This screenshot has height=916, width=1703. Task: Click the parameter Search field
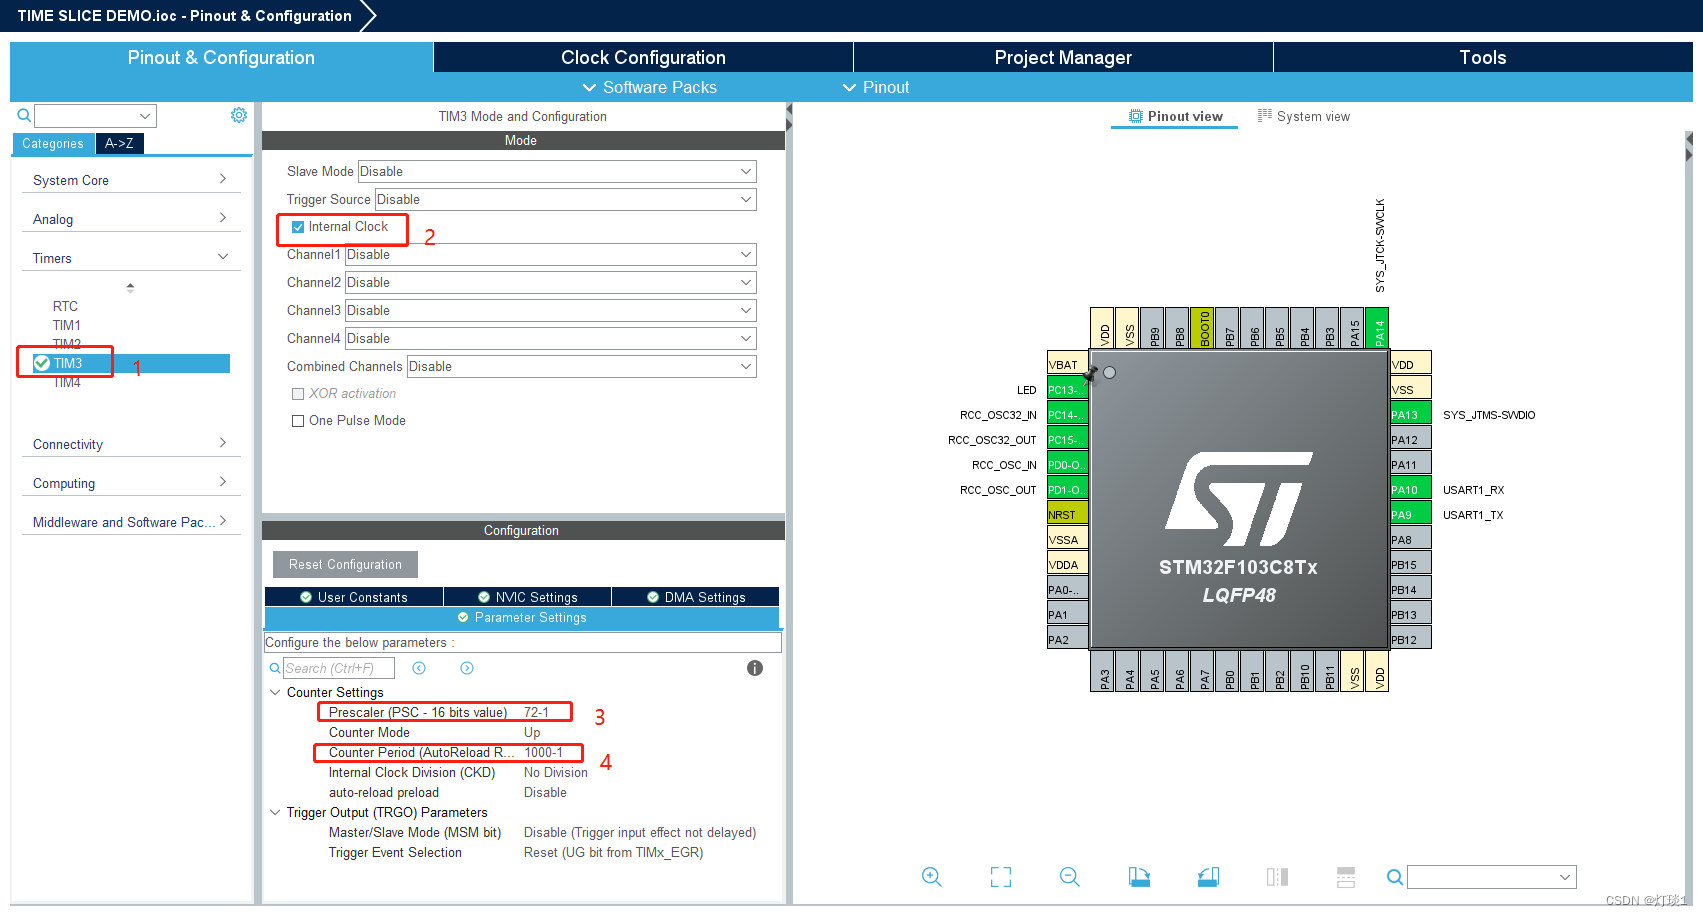click(x=339, y=668)
